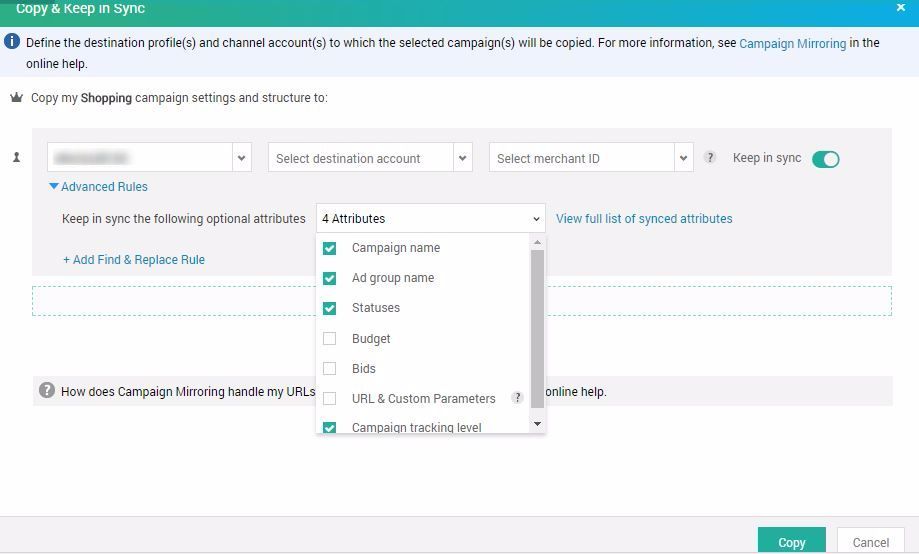Collapse the Advanced Rules section
Image resolution: width=919 pixels, height=554 pixels.
pos(98,186)
